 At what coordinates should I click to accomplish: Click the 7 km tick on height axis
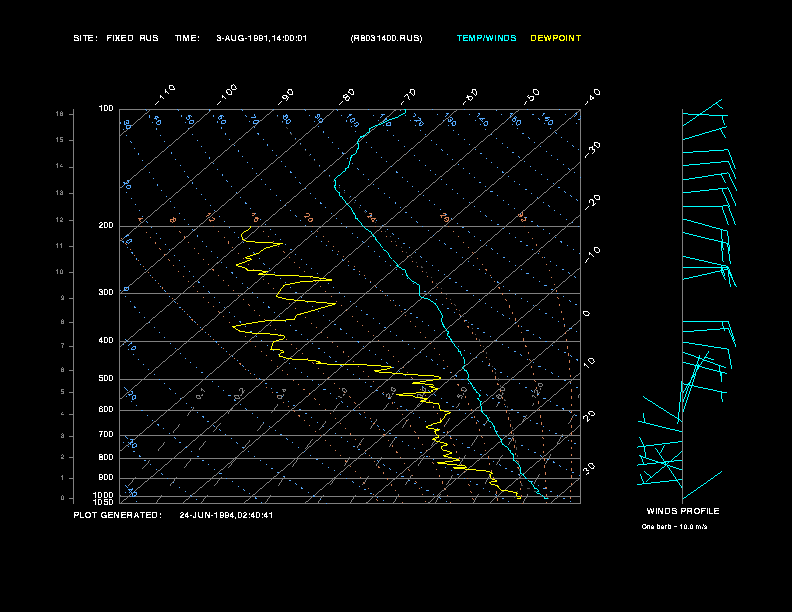click(63, 346)
